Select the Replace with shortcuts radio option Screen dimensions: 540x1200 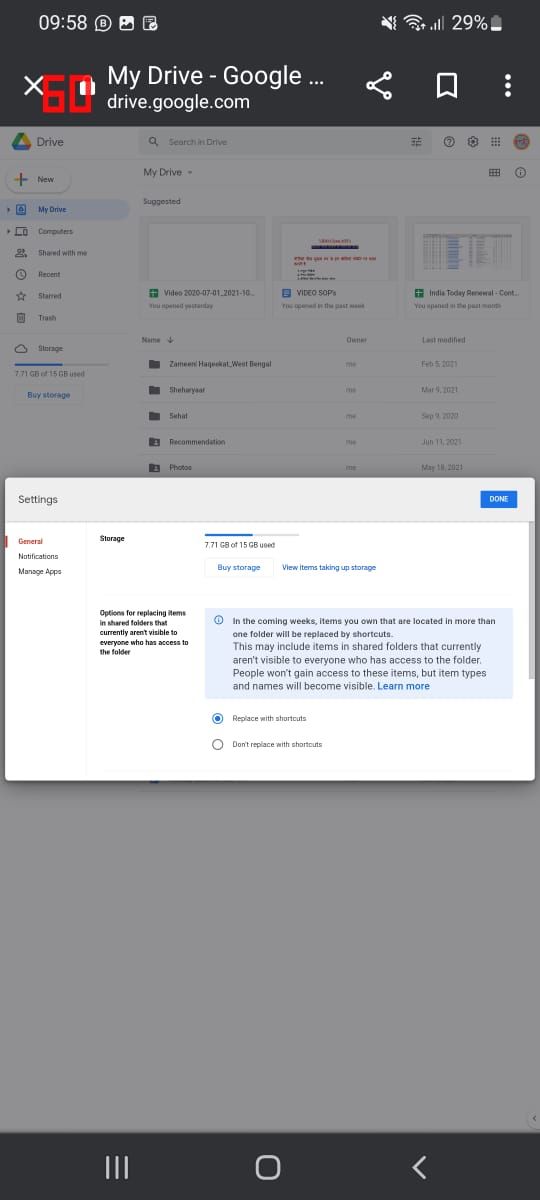(218, 718)
